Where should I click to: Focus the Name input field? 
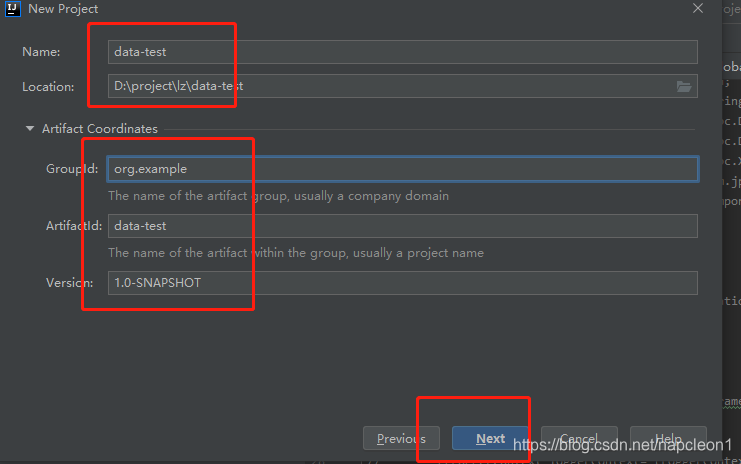pyautogui.click(x=403, y=52)
